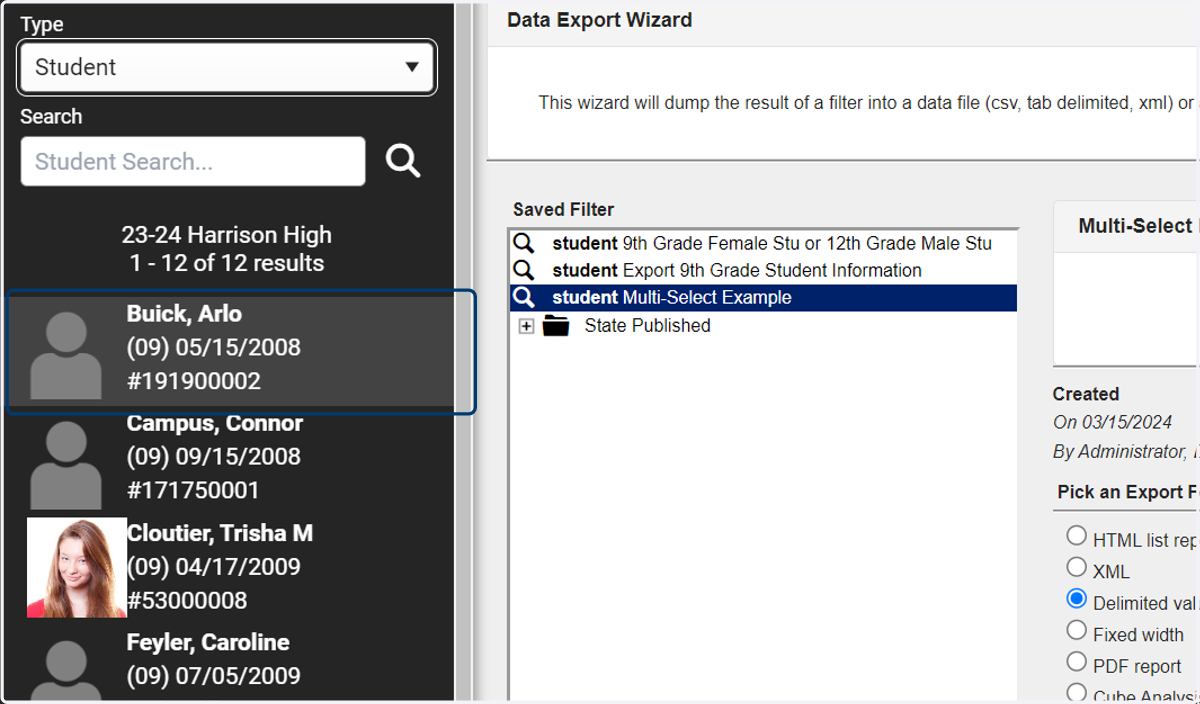This screenshot has height=704, width=1200.
Task: Click the Student Search input field
Action: (193, 161)
